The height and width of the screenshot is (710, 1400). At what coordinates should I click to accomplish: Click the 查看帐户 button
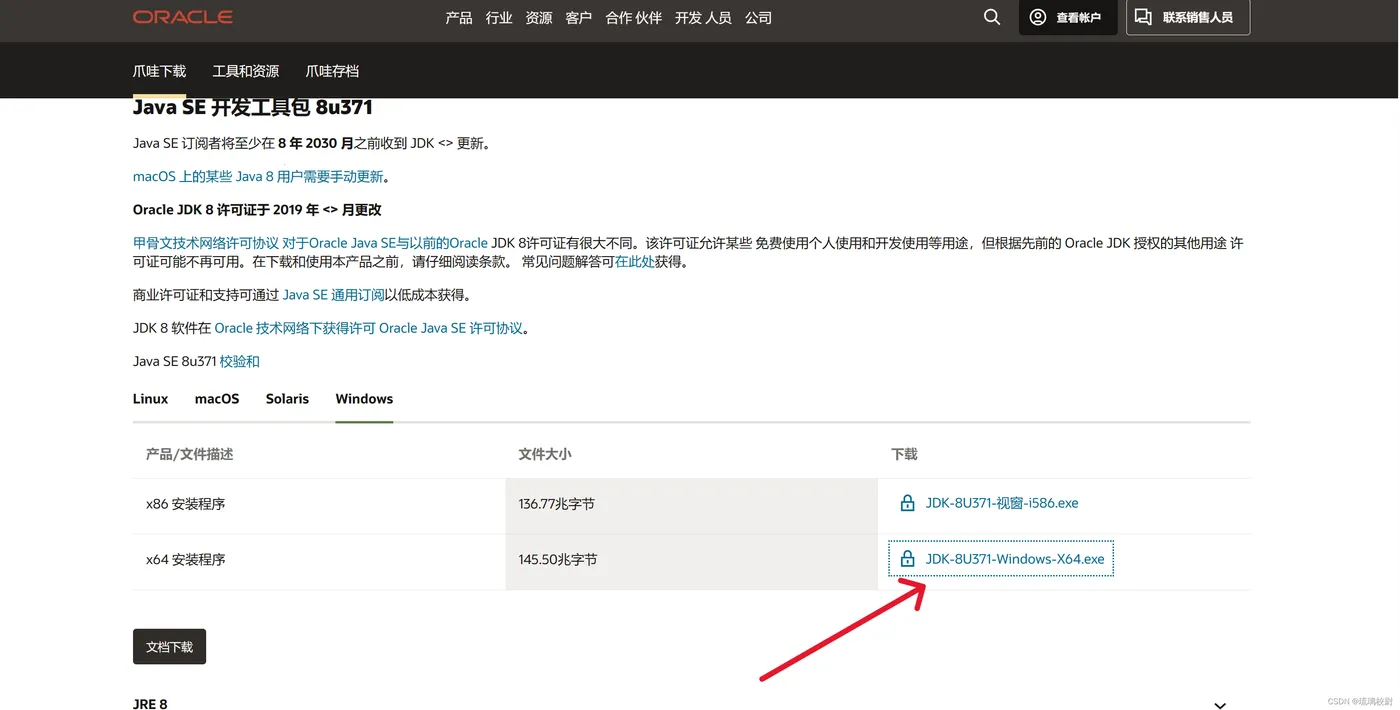[x=1068, y=17]
